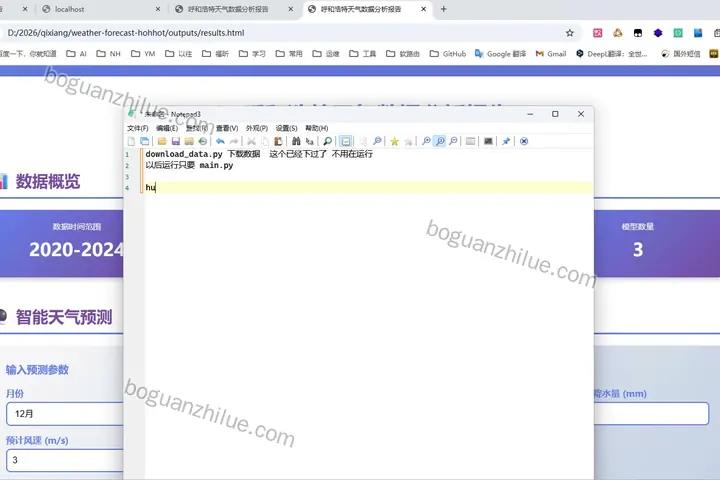The width and height of the screenshot is (720, 480).
Task: Click the Open file folder icon in Notepad3
Action: click(x=162, y=141)
